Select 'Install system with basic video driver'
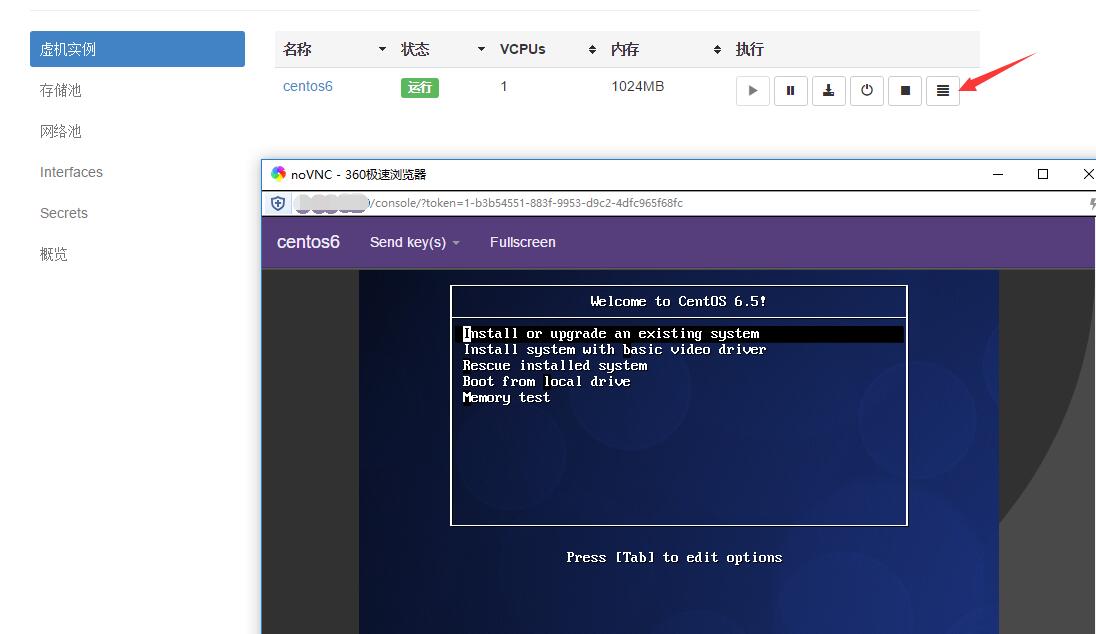The height and width of the screenshot is (634, 1096). coord(614,350)
